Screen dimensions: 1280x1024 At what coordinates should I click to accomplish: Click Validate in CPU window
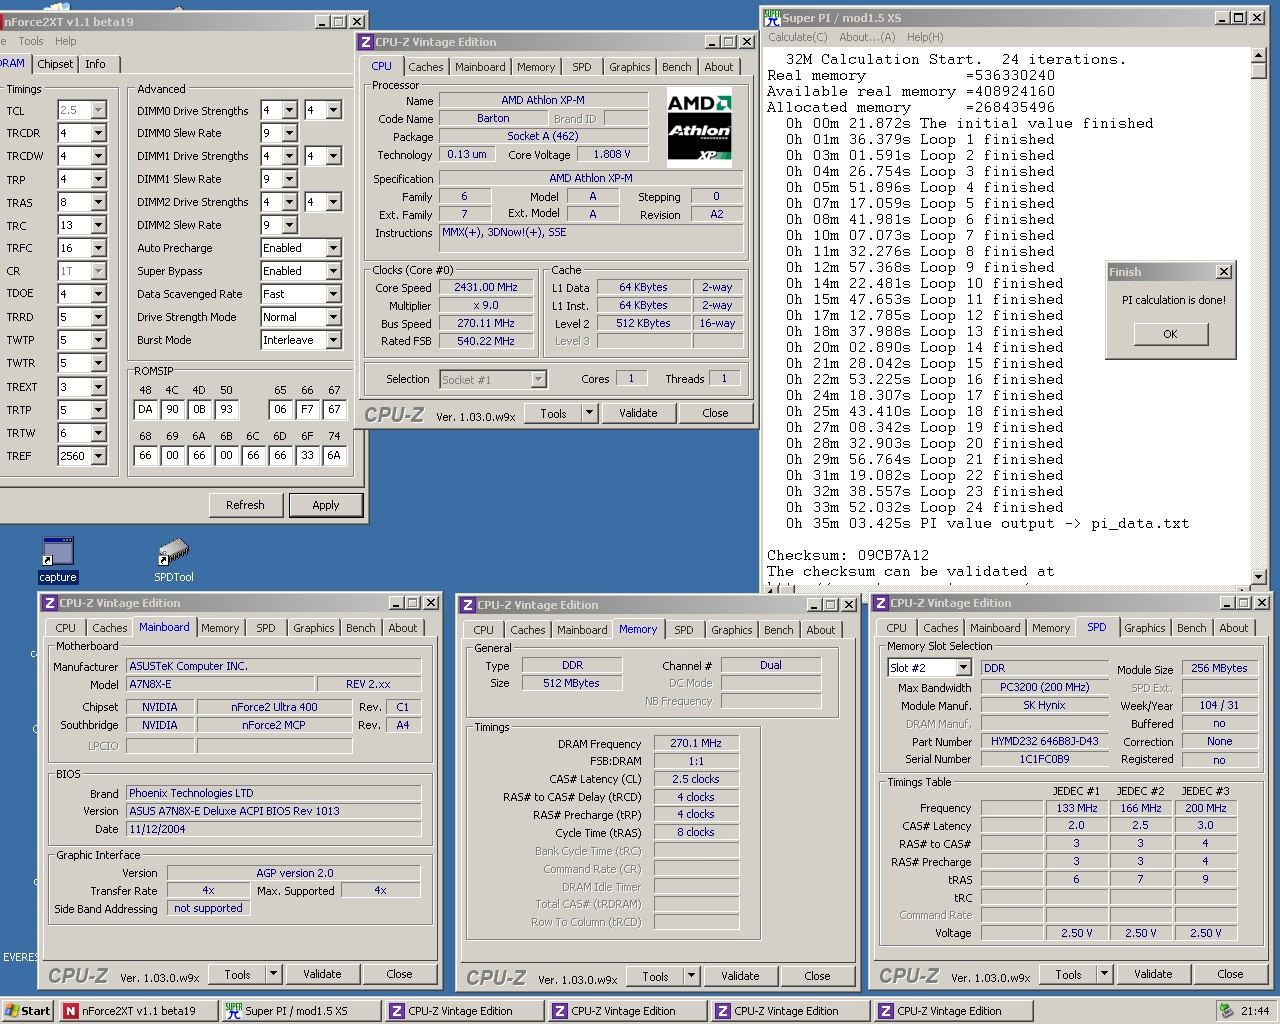(638, 413)
